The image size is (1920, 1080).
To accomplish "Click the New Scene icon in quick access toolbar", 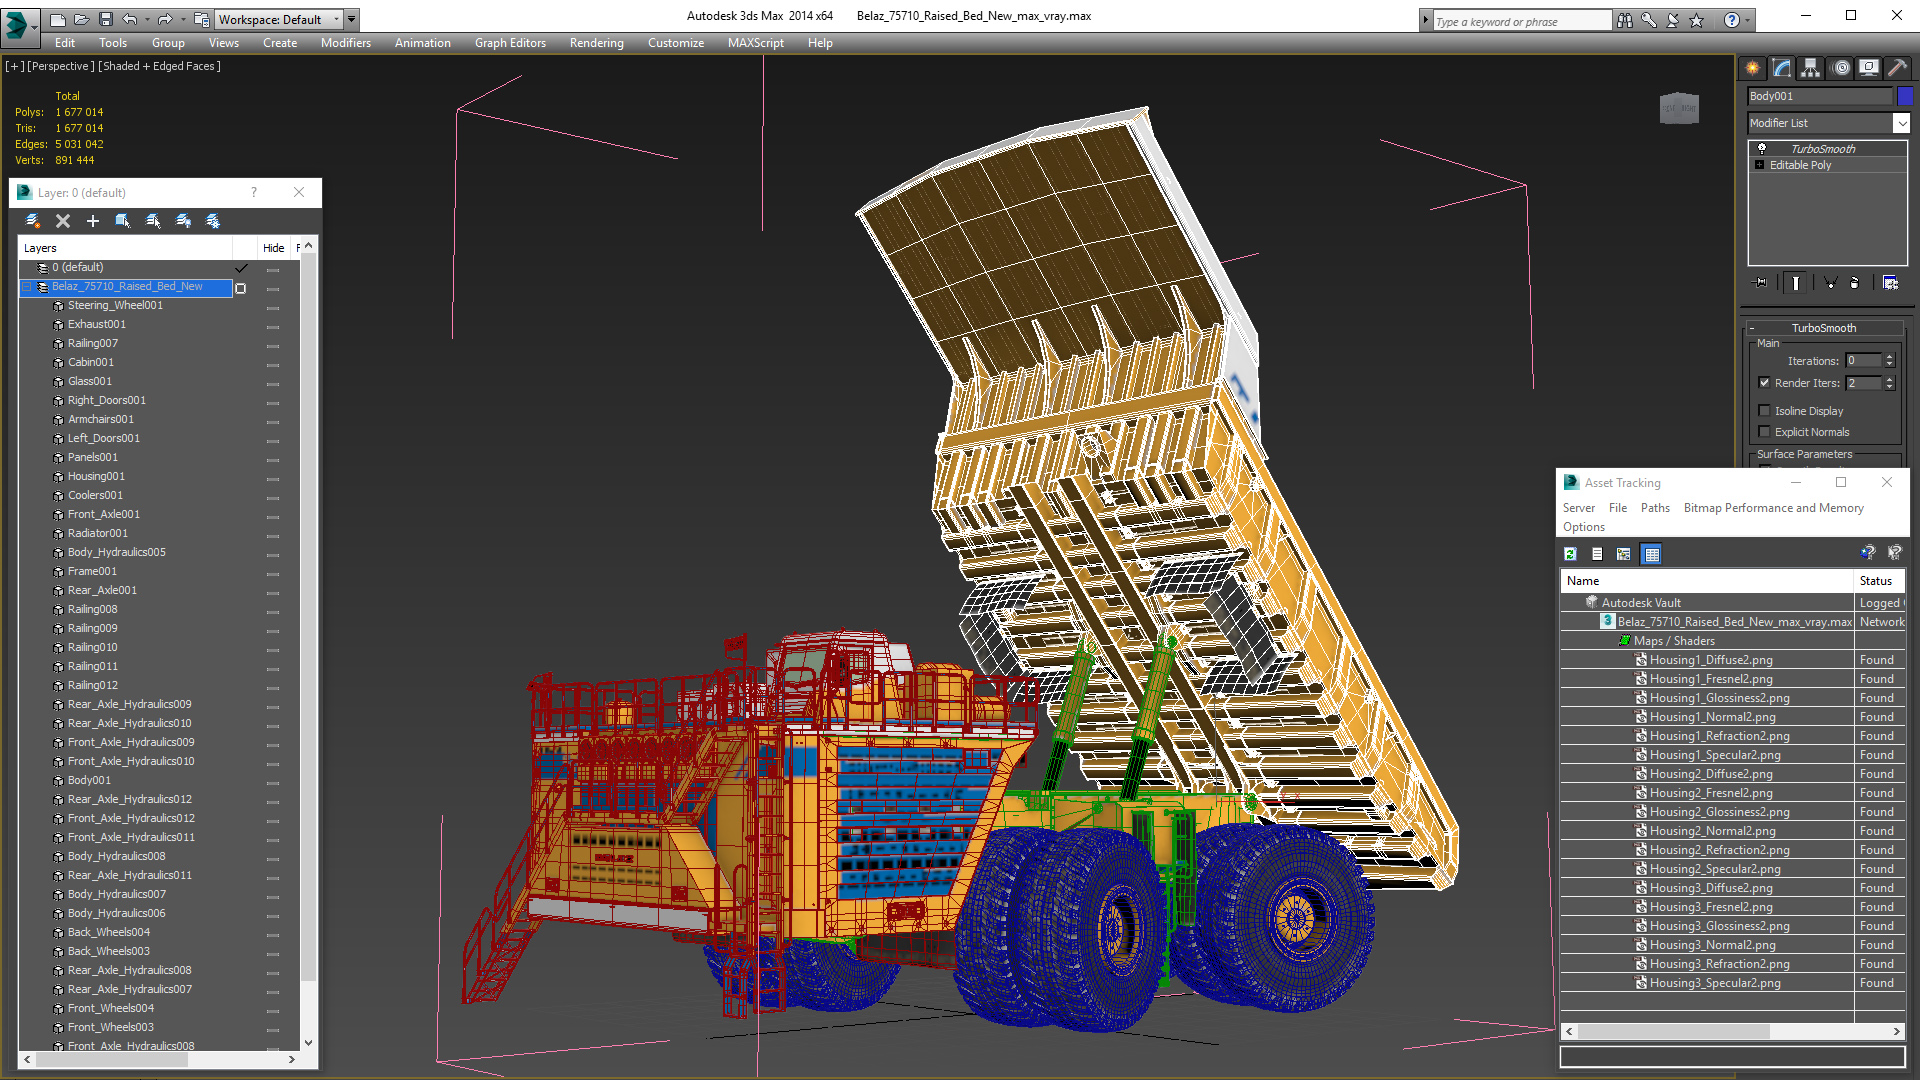I will [58, 19].
